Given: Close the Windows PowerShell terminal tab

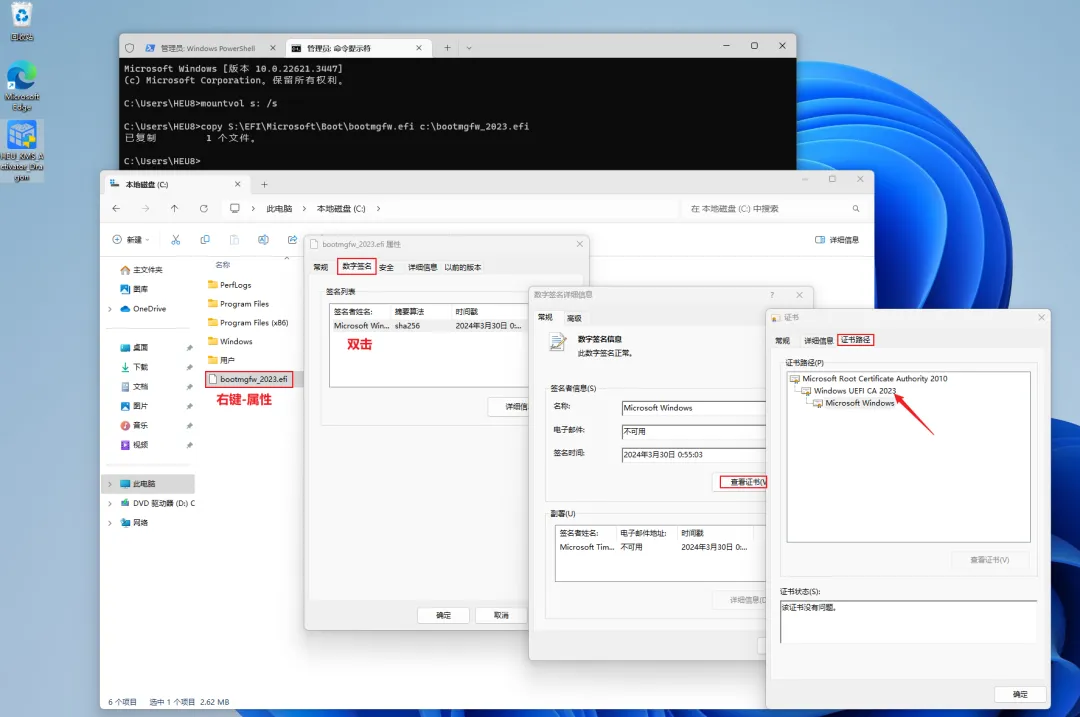Looking at the screenshot, I should [x=273, y=48].
